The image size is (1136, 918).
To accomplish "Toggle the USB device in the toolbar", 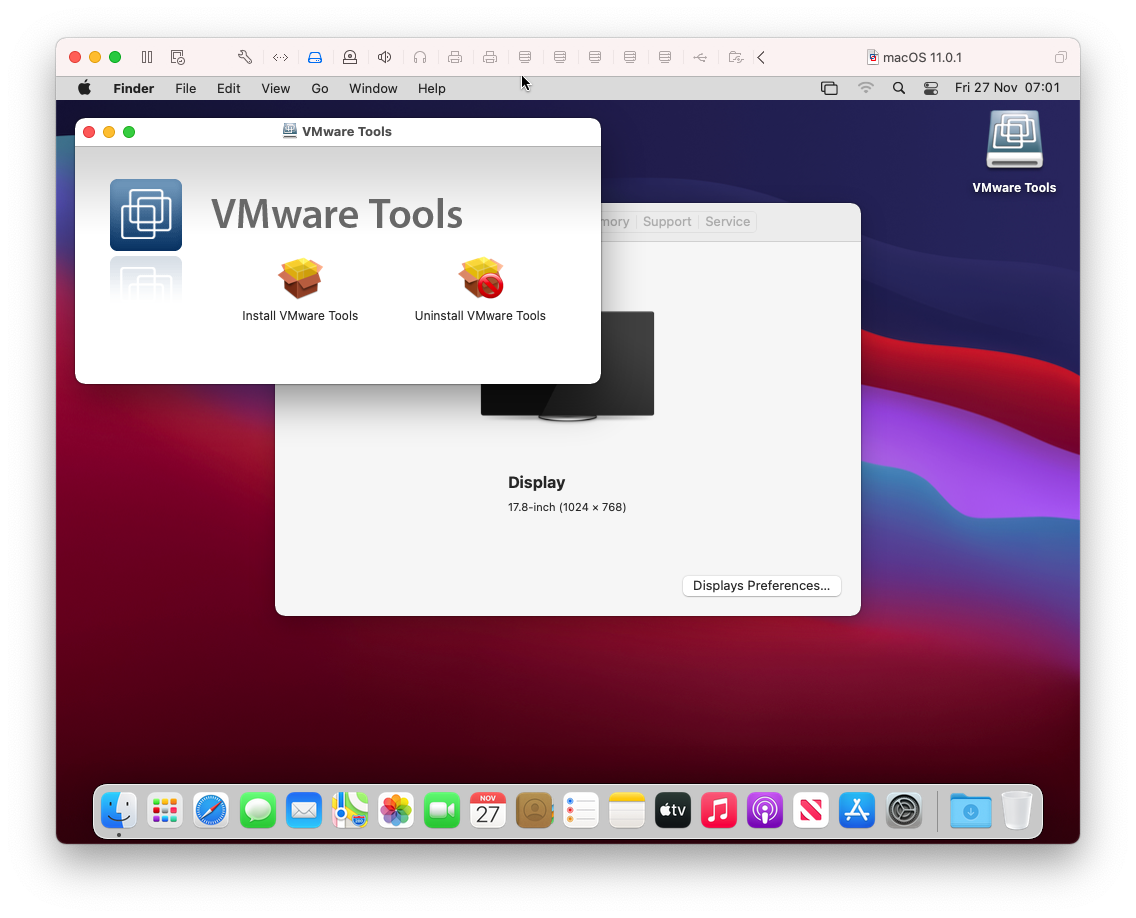I will [700, 57].
